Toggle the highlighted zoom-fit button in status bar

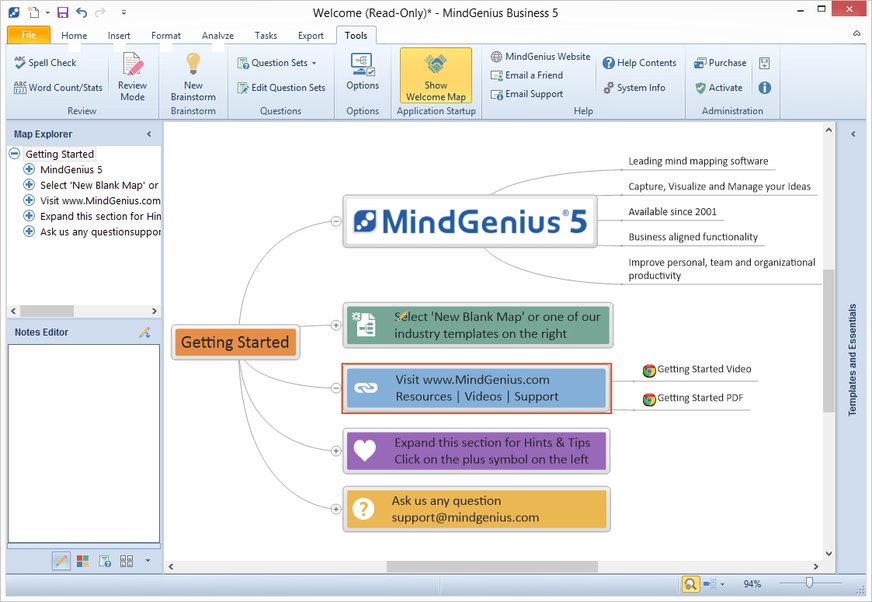pos(690,584)
